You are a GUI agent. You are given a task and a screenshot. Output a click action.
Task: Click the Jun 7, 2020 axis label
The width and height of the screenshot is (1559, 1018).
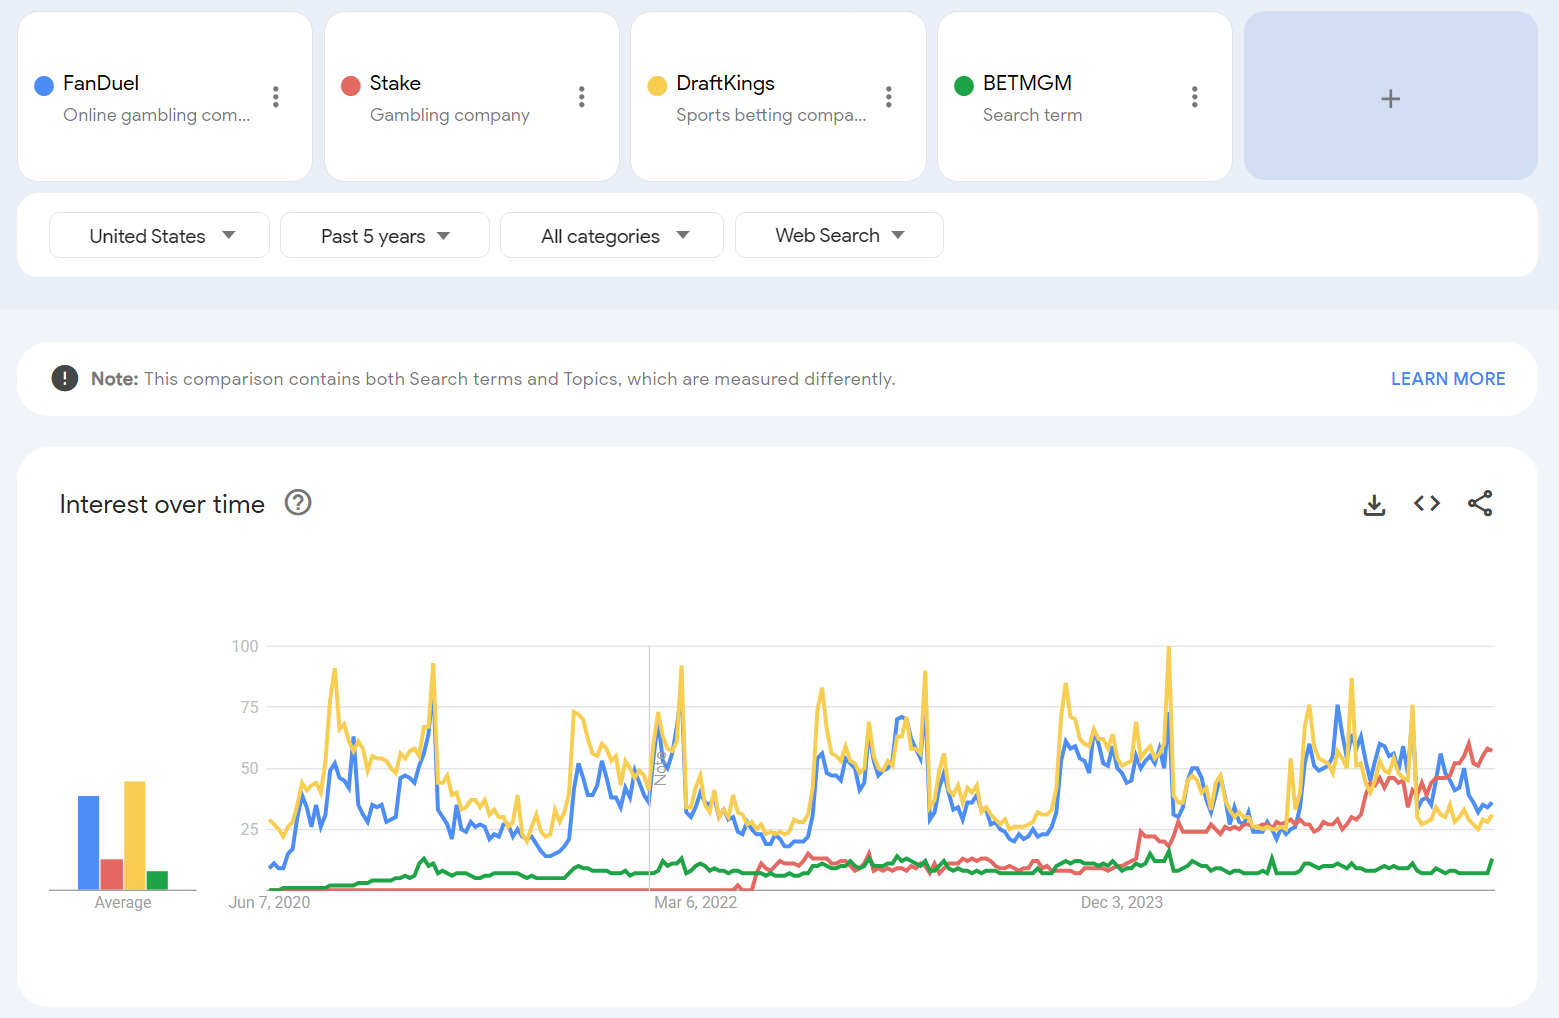click(269, 902)
